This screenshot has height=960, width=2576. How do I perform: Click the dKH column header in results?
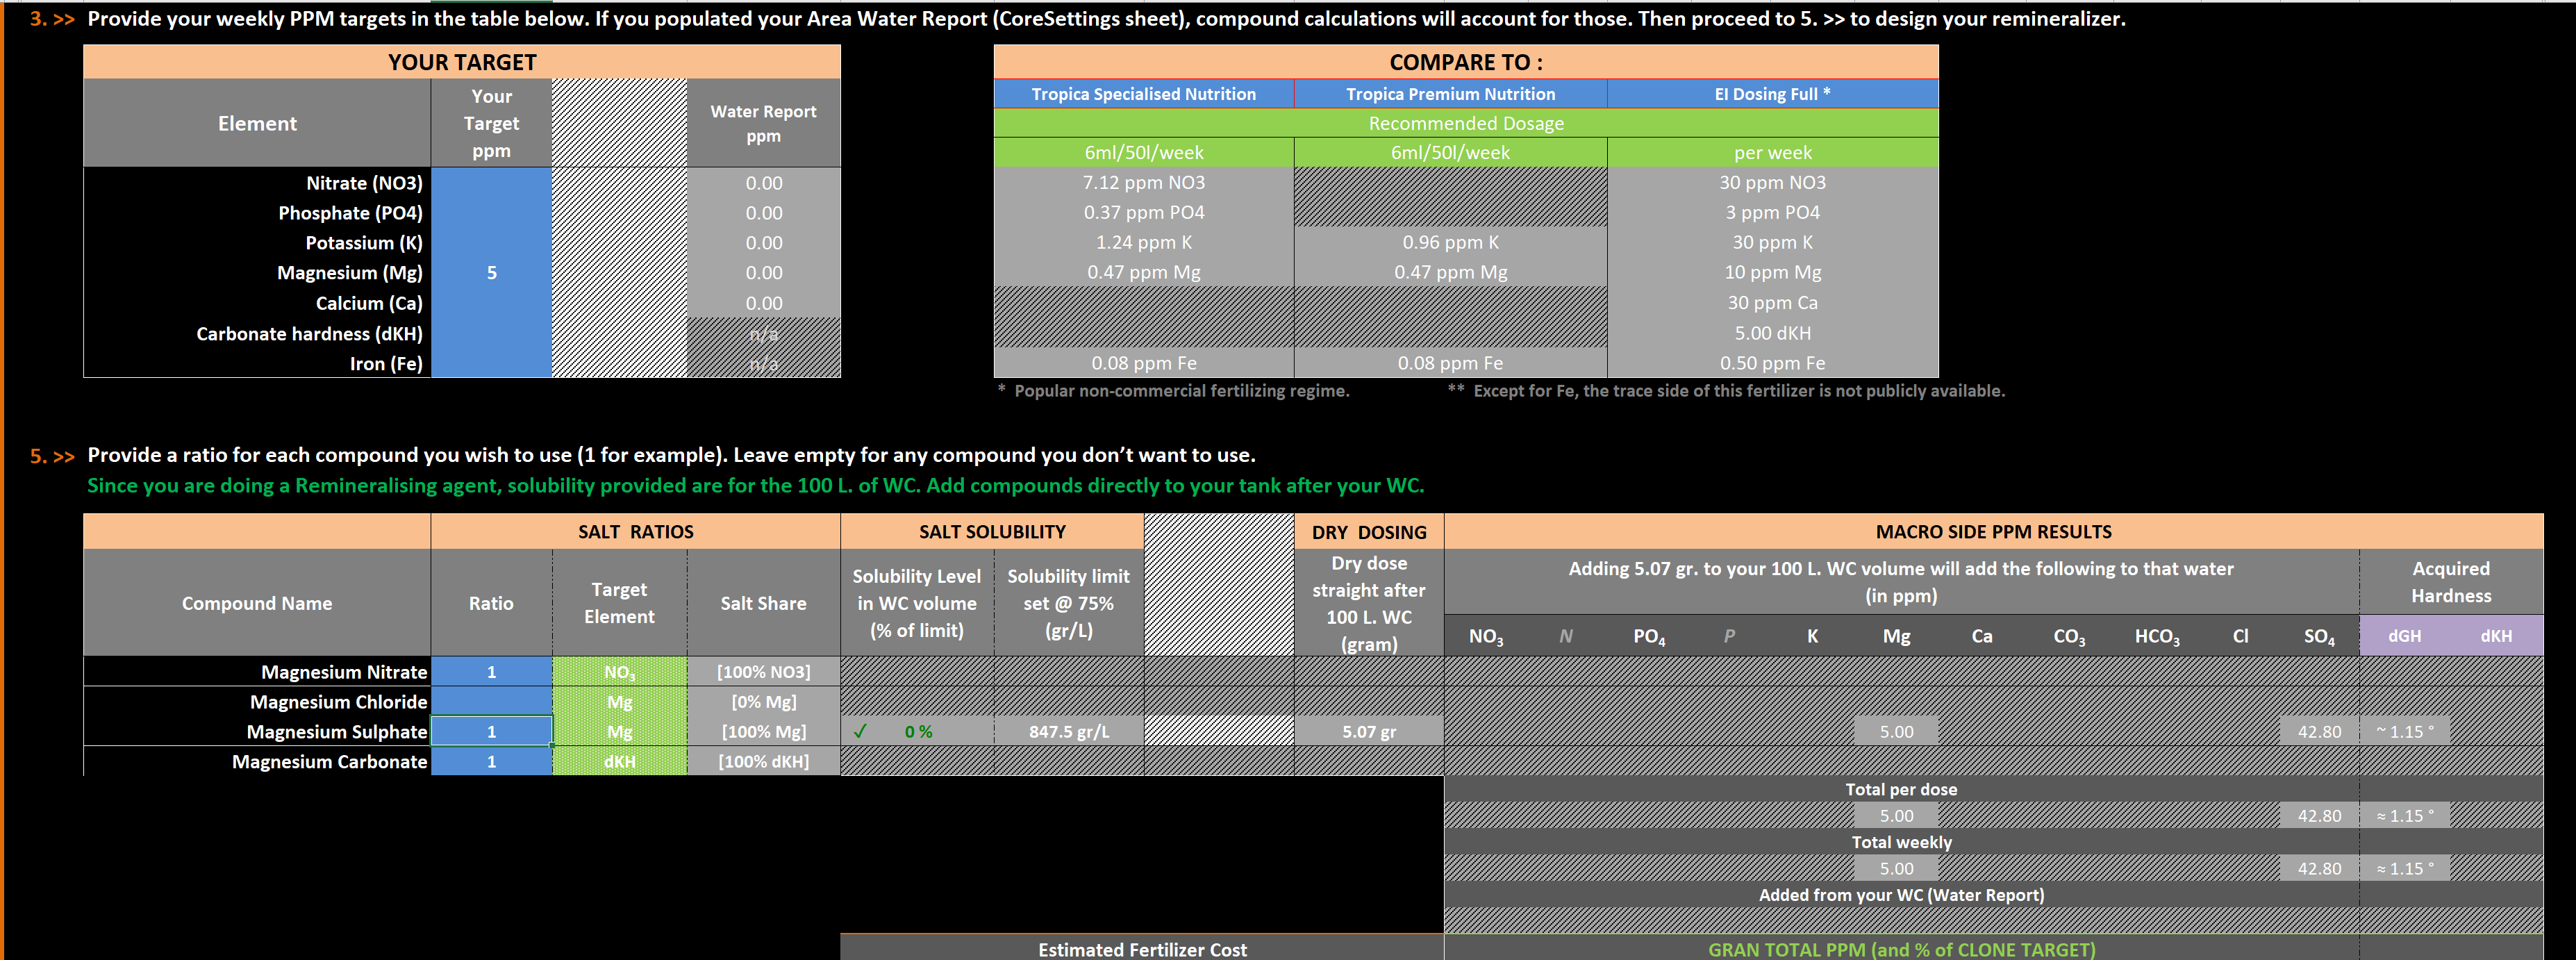tap(2496, 636)
